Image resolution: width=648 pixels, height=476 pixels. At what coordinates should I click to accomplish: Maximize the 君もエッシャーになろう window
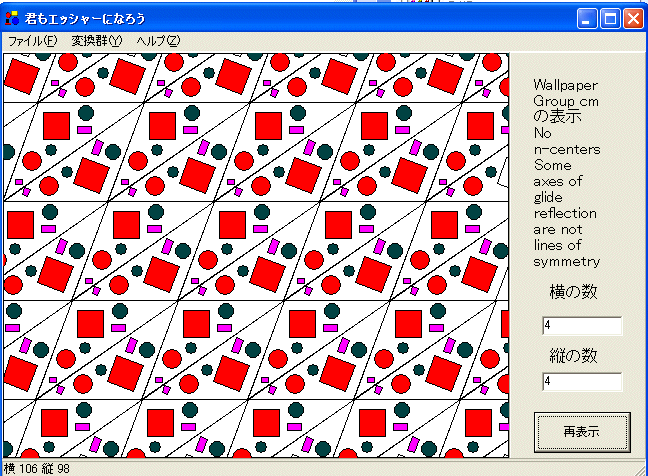610,19
